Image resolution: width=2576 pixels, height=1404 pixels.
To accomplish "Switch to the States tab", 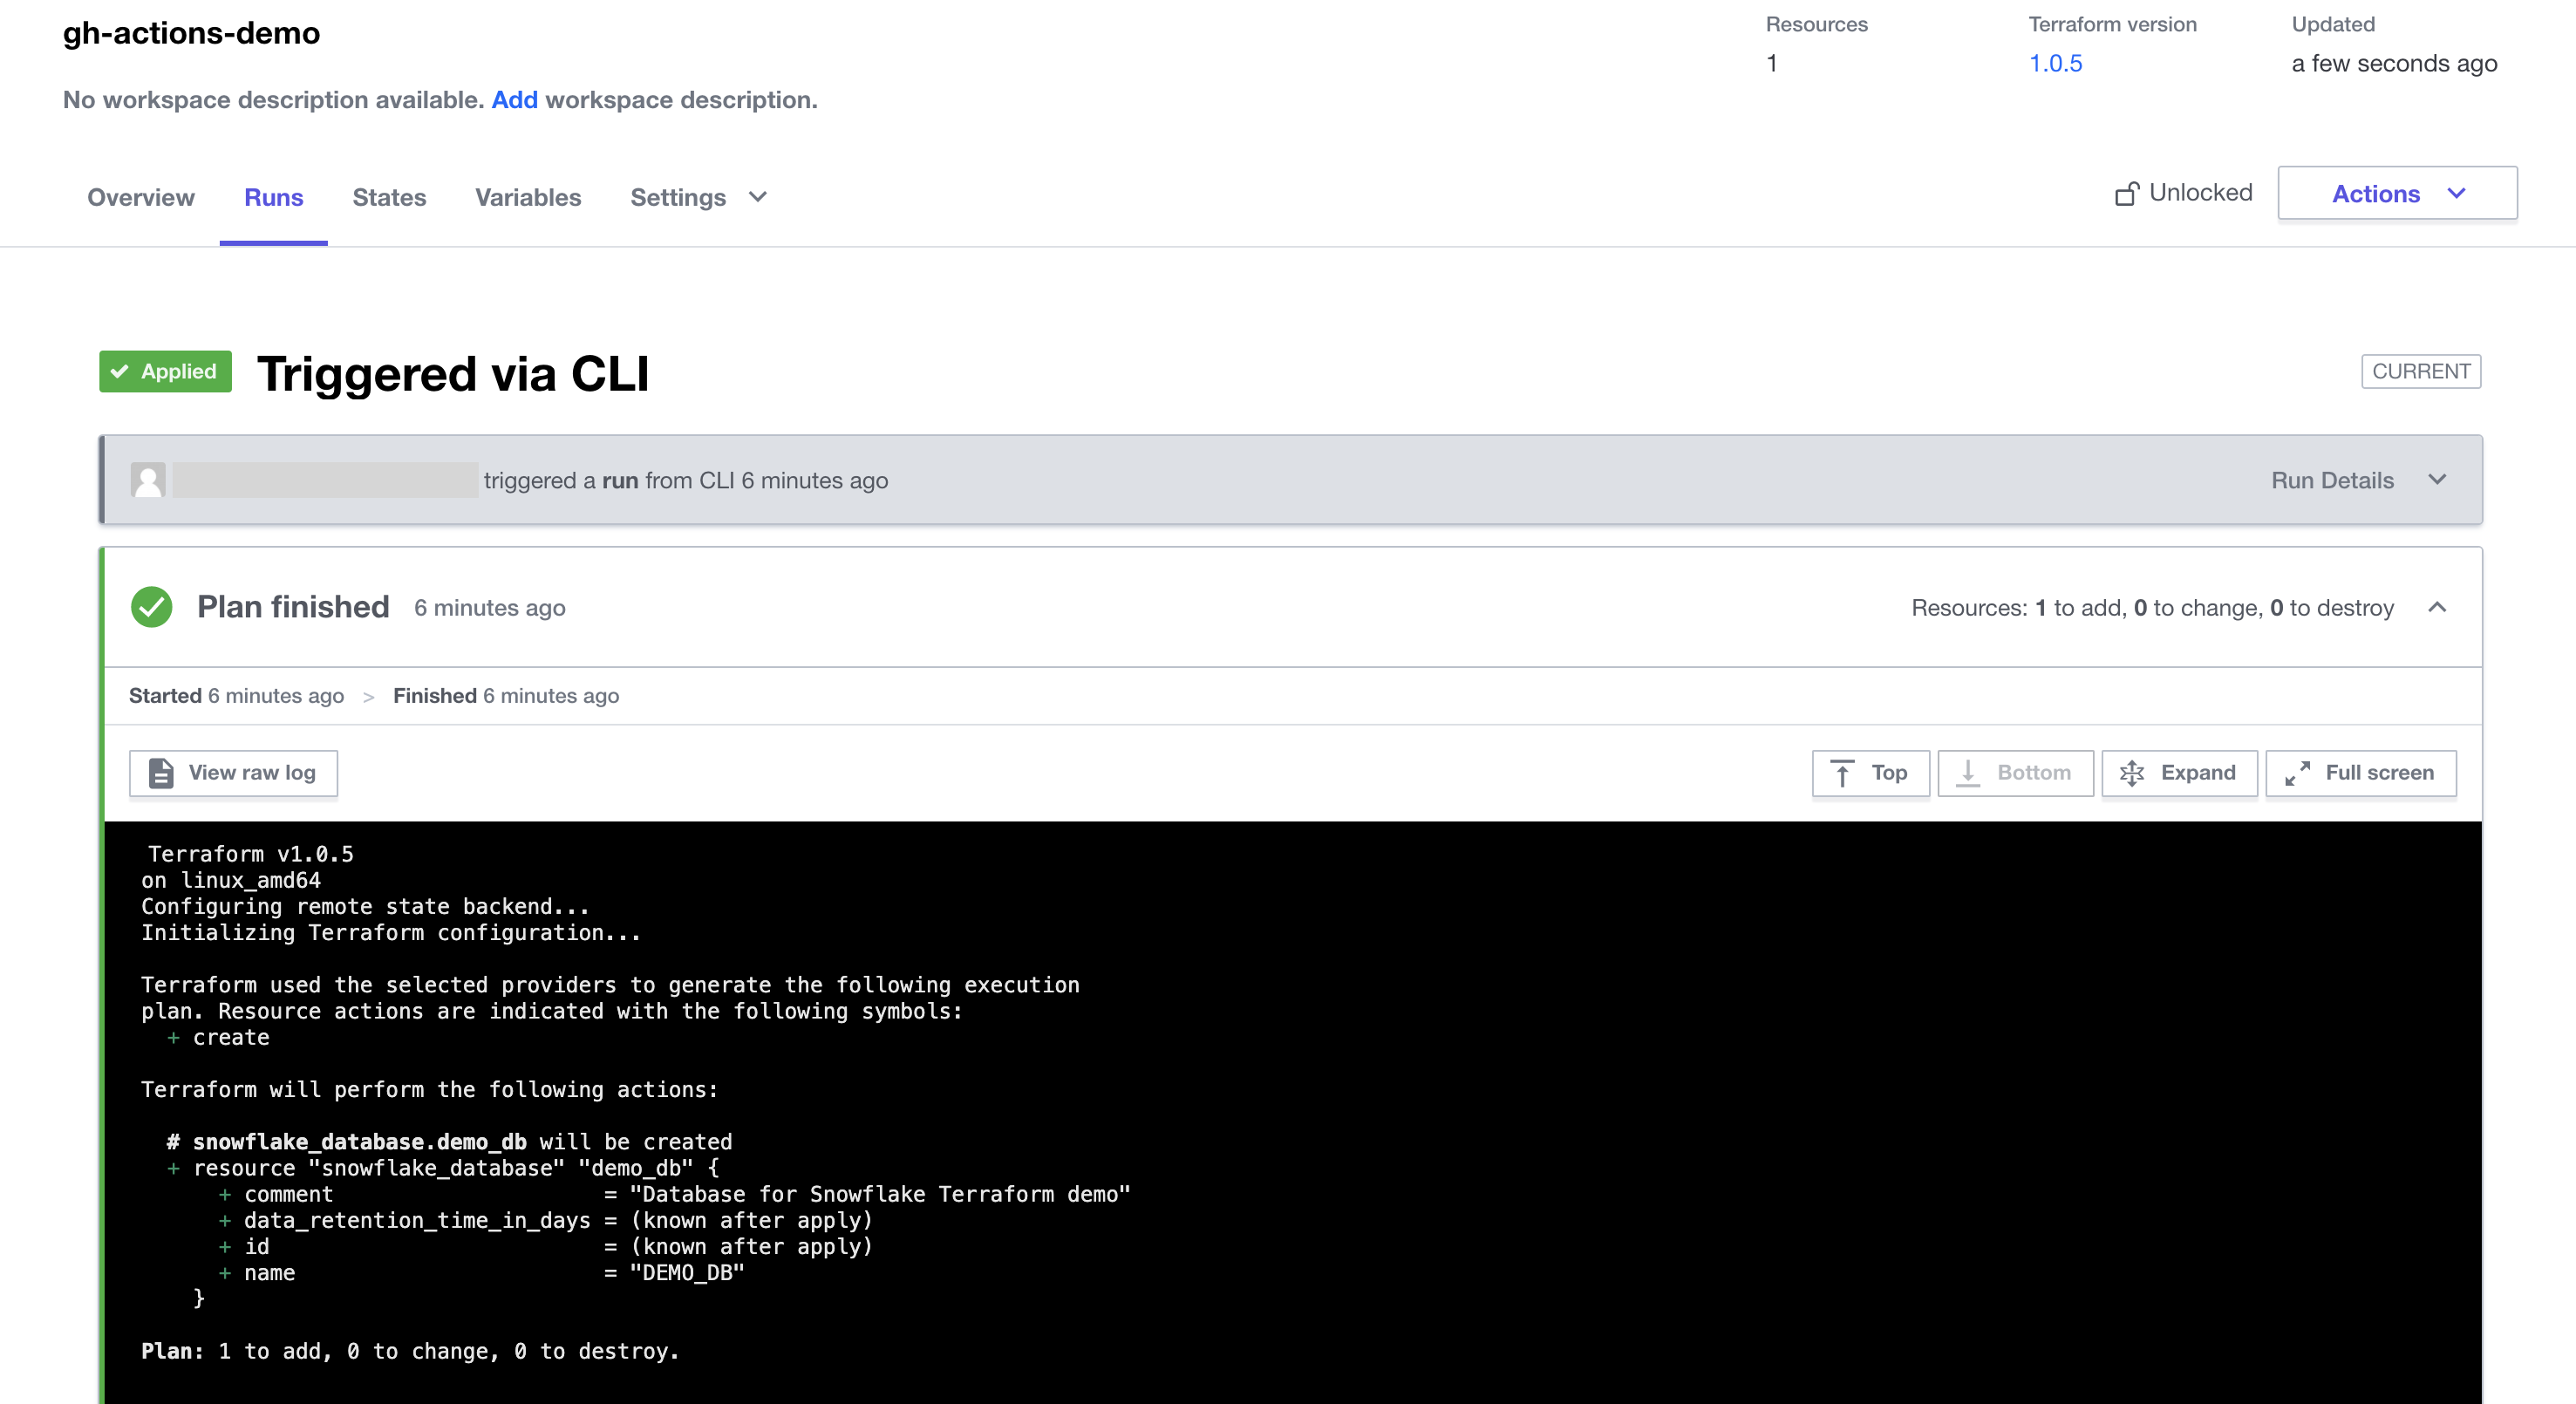I will [x=389, y=197].
